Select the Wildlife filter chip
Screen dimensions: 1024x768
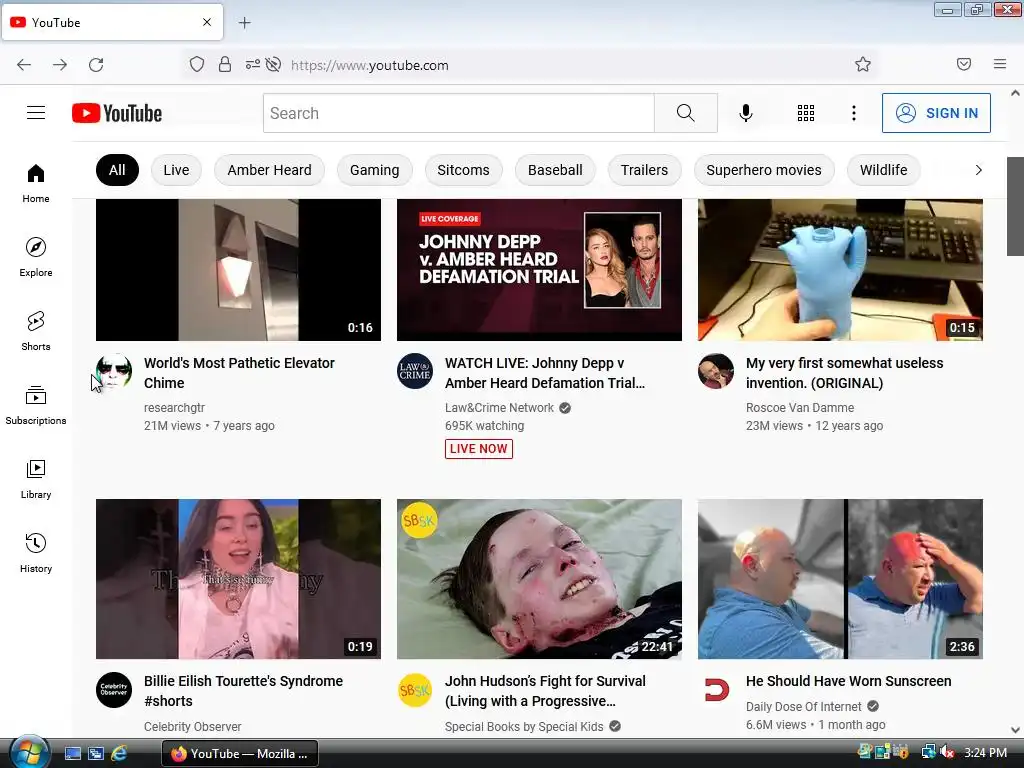pos(884,170)
